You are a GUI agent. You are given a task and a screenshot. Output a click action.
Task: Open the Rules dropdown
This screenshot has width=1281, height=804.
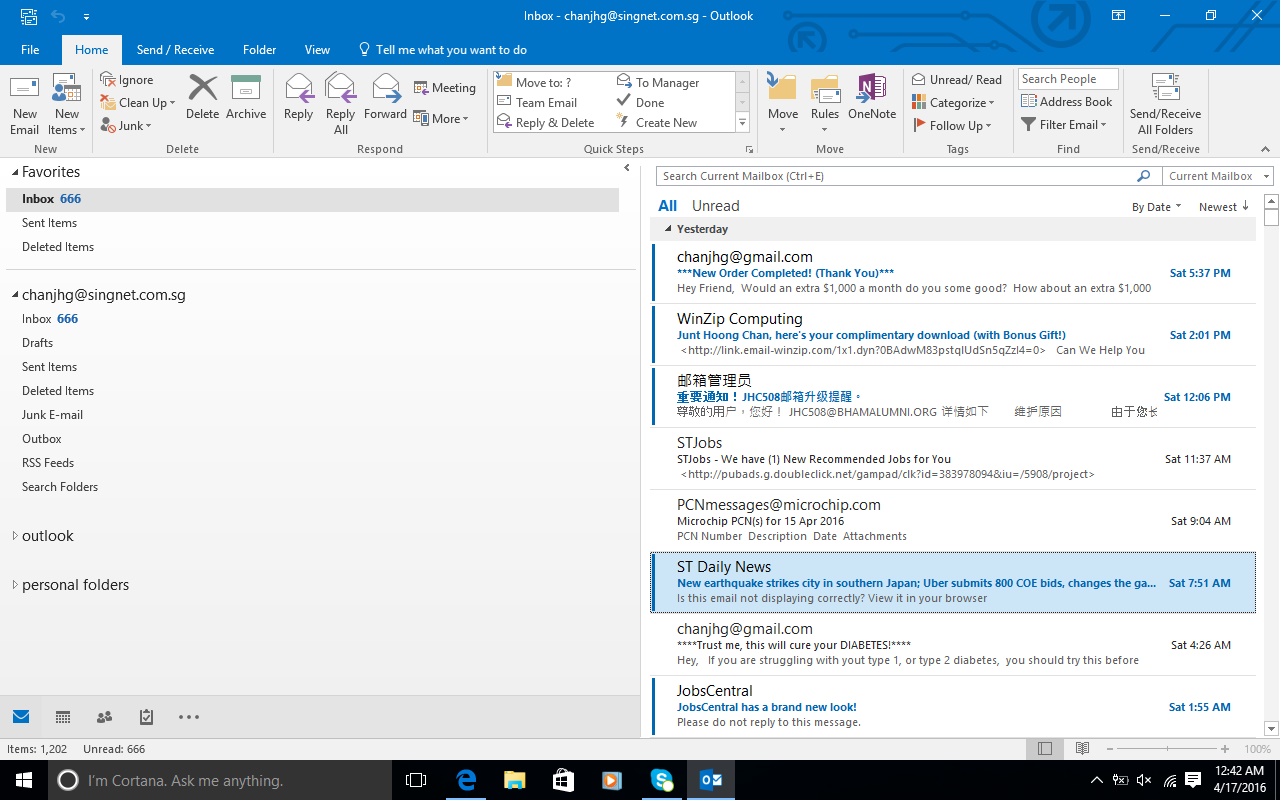click(x=825, y=104)
